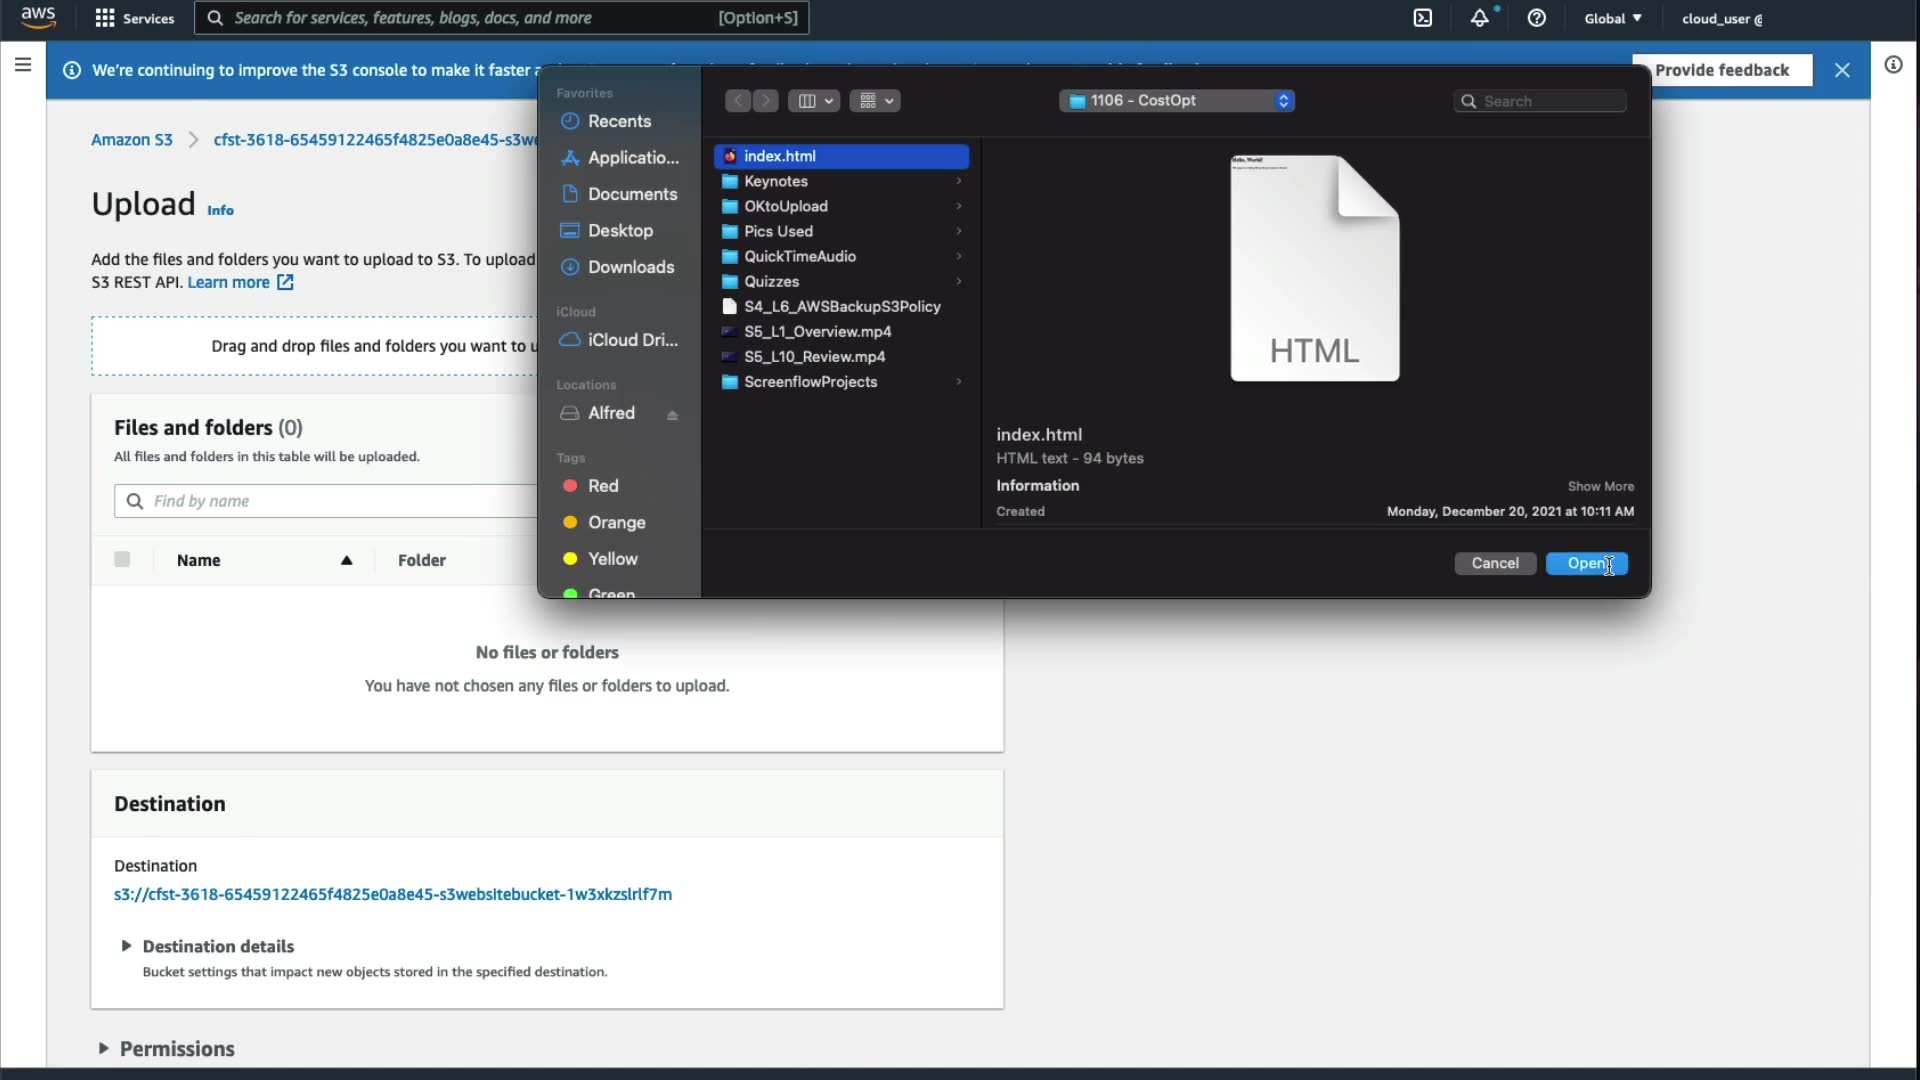Check the select-all checkbox in files table

122,560
